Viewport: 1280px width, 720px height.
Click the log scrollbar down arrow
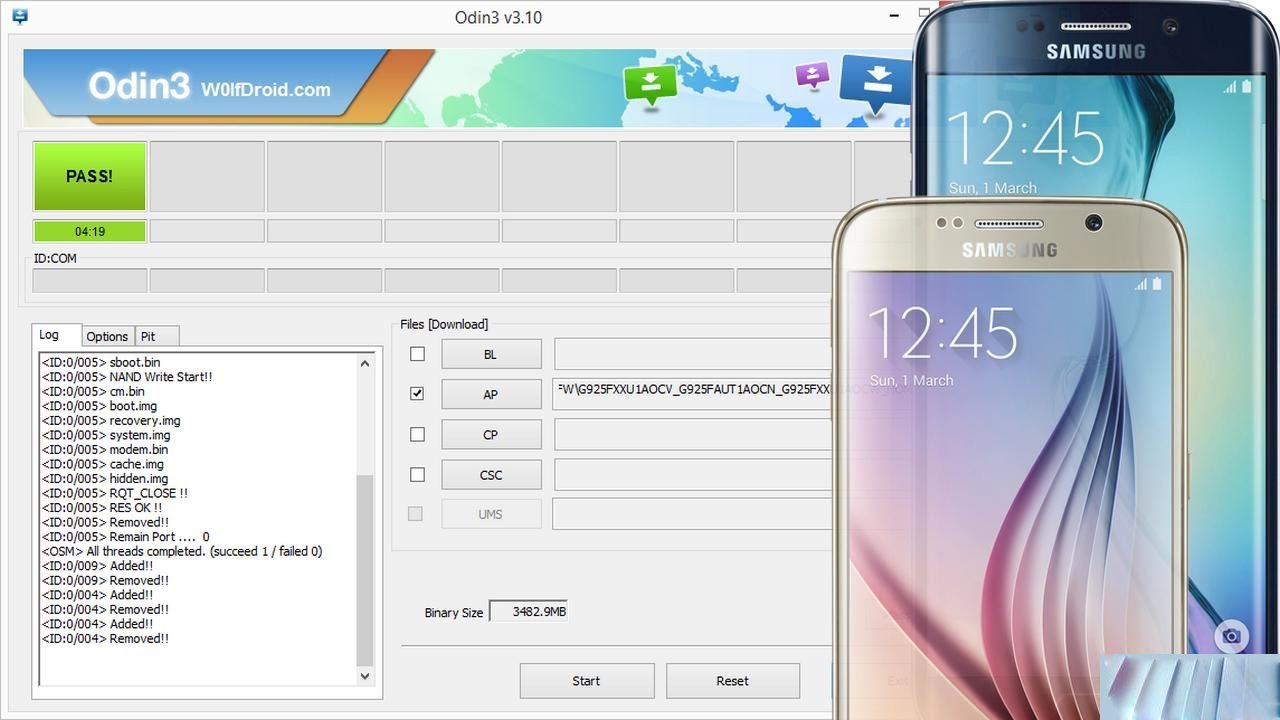pos(365,676)
